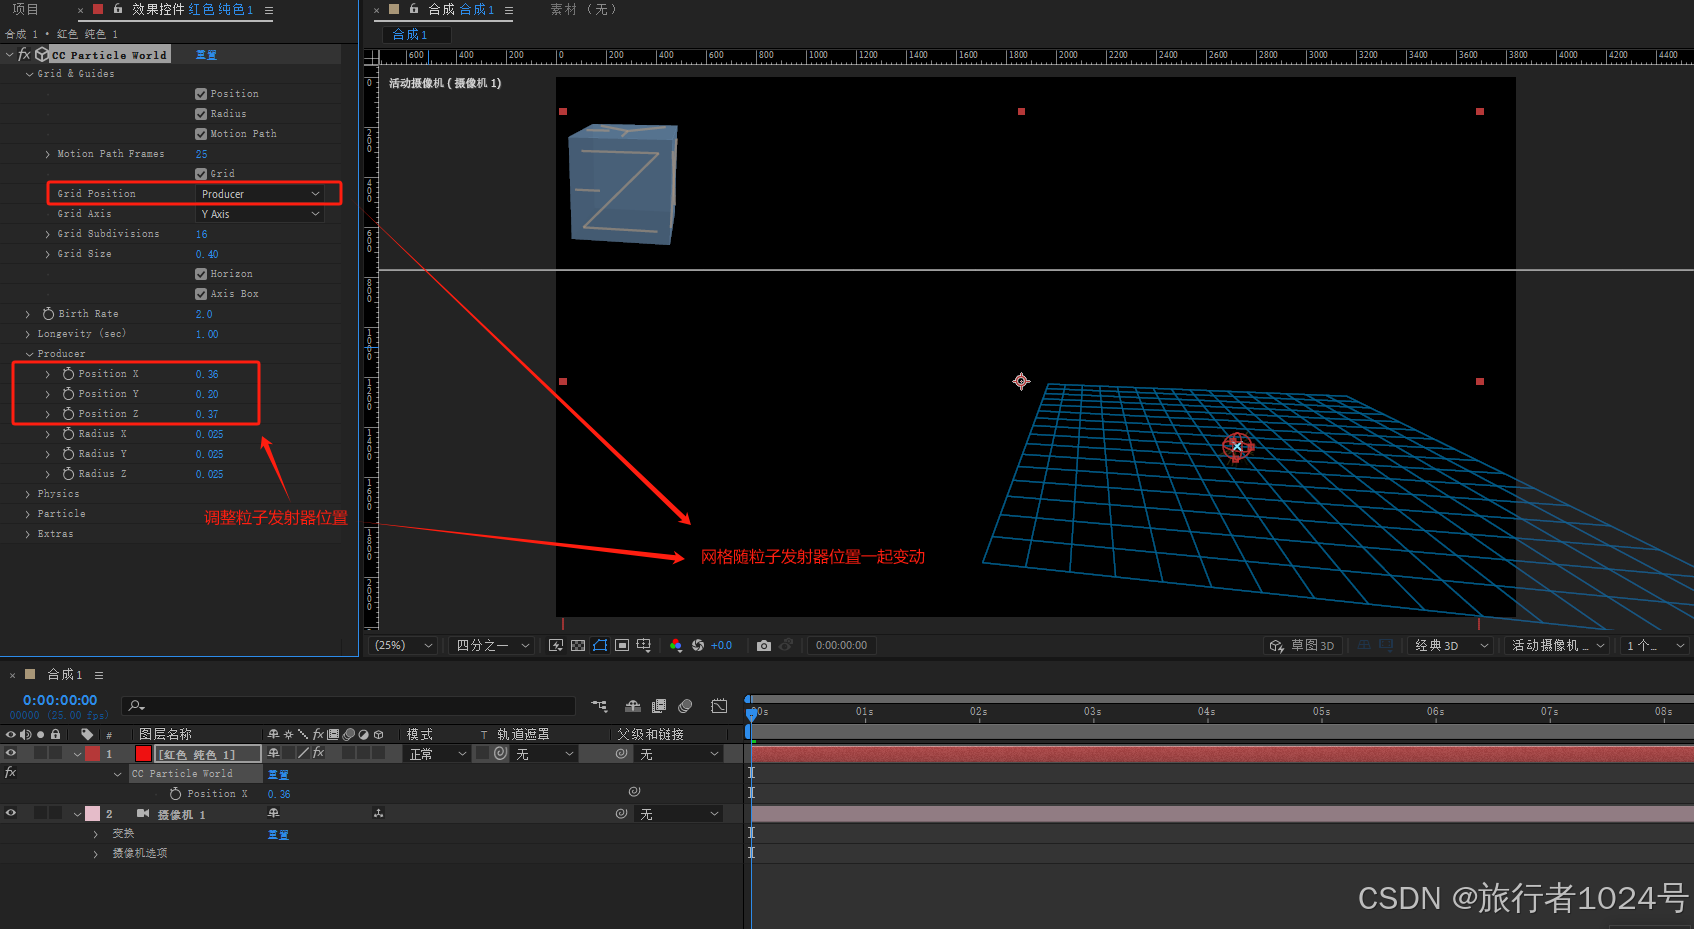Viewport: 1694px width, 929px height.
Task: Click the parent pick whip for layer 1
Action: [621, 754]
